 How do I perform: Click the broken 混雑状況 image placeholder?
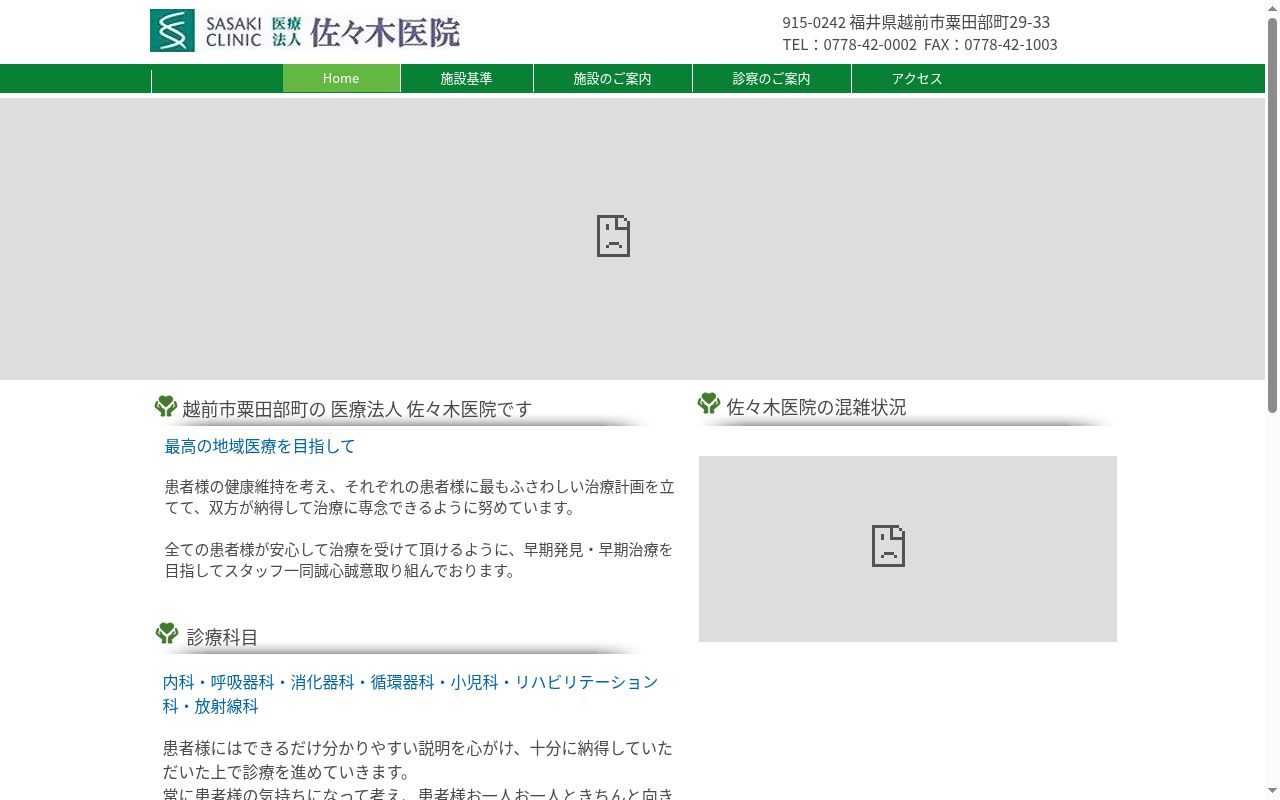click(x=908, y=549)
